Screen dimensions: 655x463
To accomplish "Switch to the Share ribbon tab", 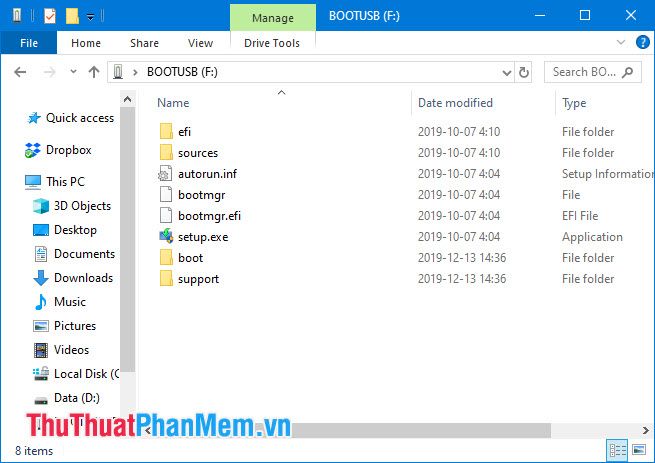I will click(144, 43).
